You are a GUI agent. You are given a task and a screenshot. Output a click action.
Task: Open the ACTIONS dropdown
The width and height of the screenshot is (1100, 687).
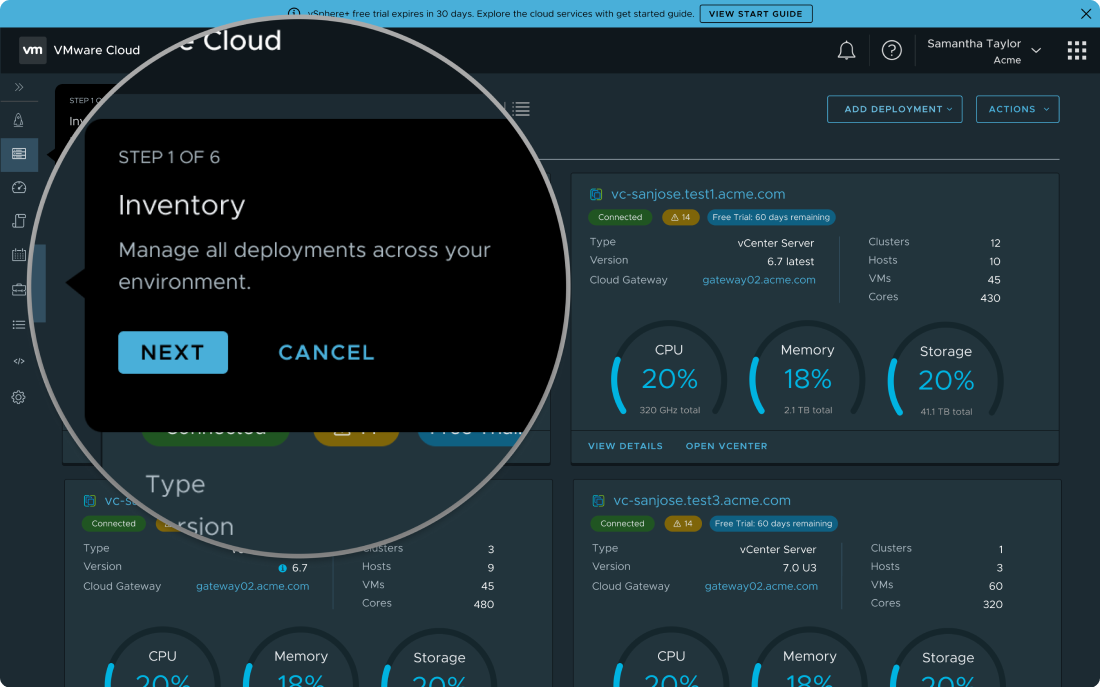click(1017, 109)
